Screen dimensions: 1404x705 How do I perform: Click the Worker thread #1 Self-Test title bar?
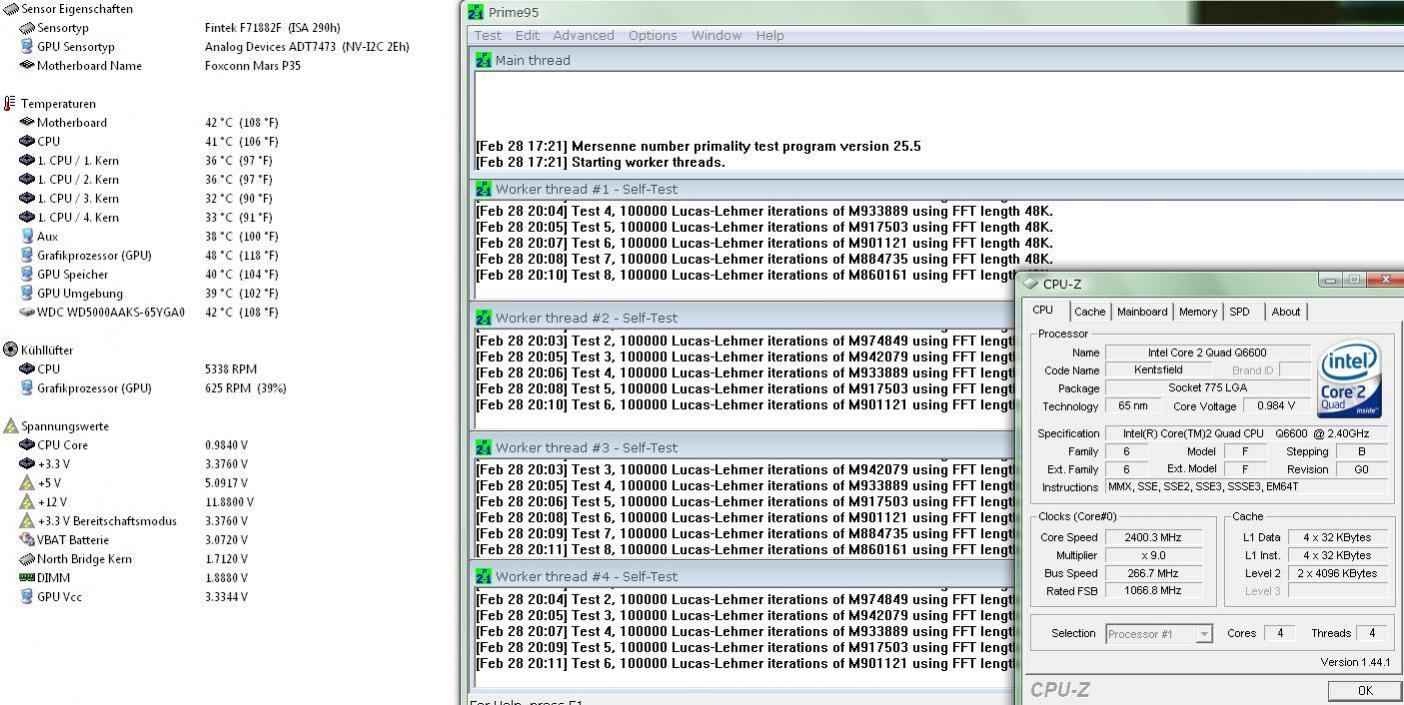coord(938,189)
